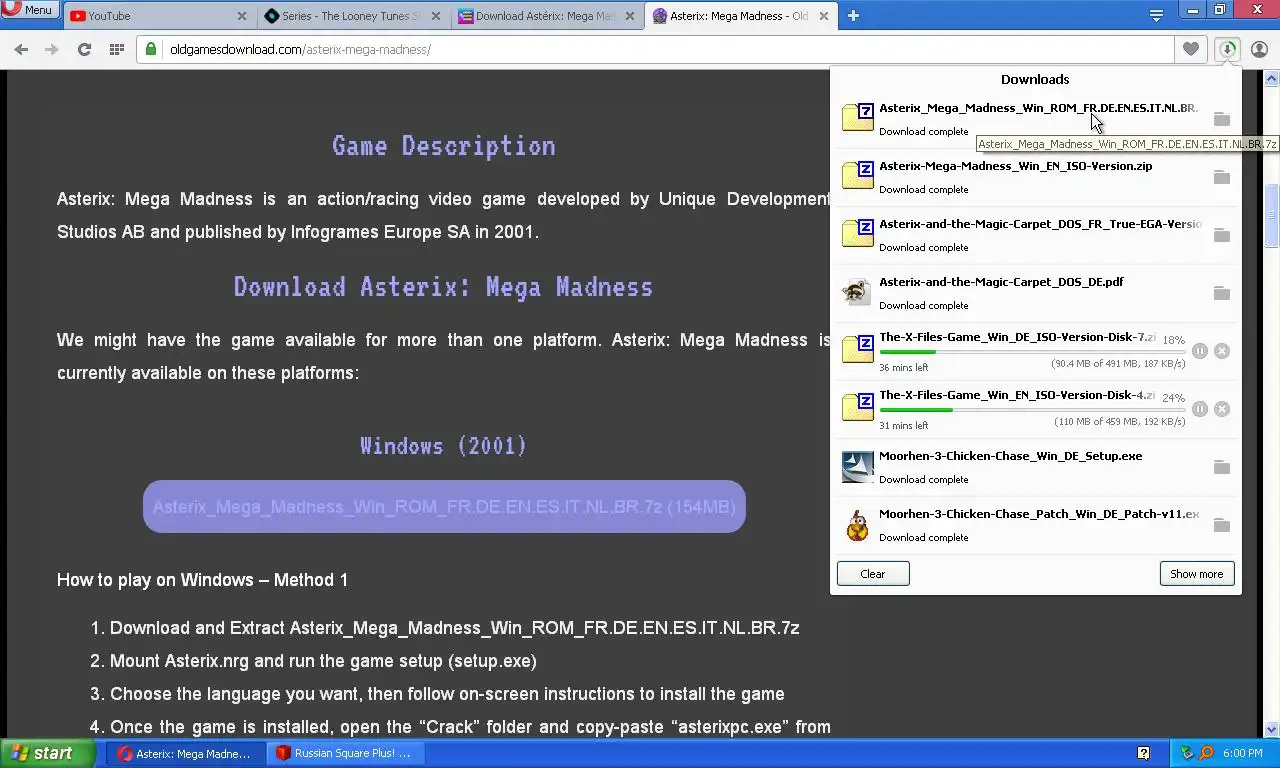Show Magic-Carpet DOS_DE.pdf in folder
The image size is (1280, 768).
pyautogui.click(x=1221, y=293)
